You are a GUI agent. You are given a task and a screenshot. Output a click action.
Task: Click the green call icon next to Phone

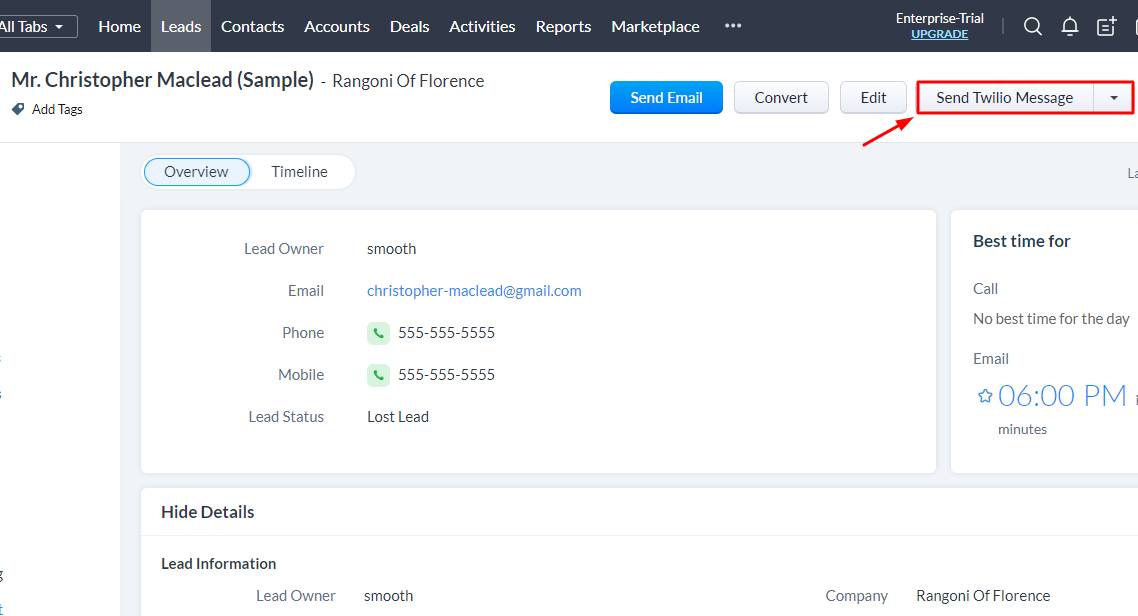coord(378,333)
